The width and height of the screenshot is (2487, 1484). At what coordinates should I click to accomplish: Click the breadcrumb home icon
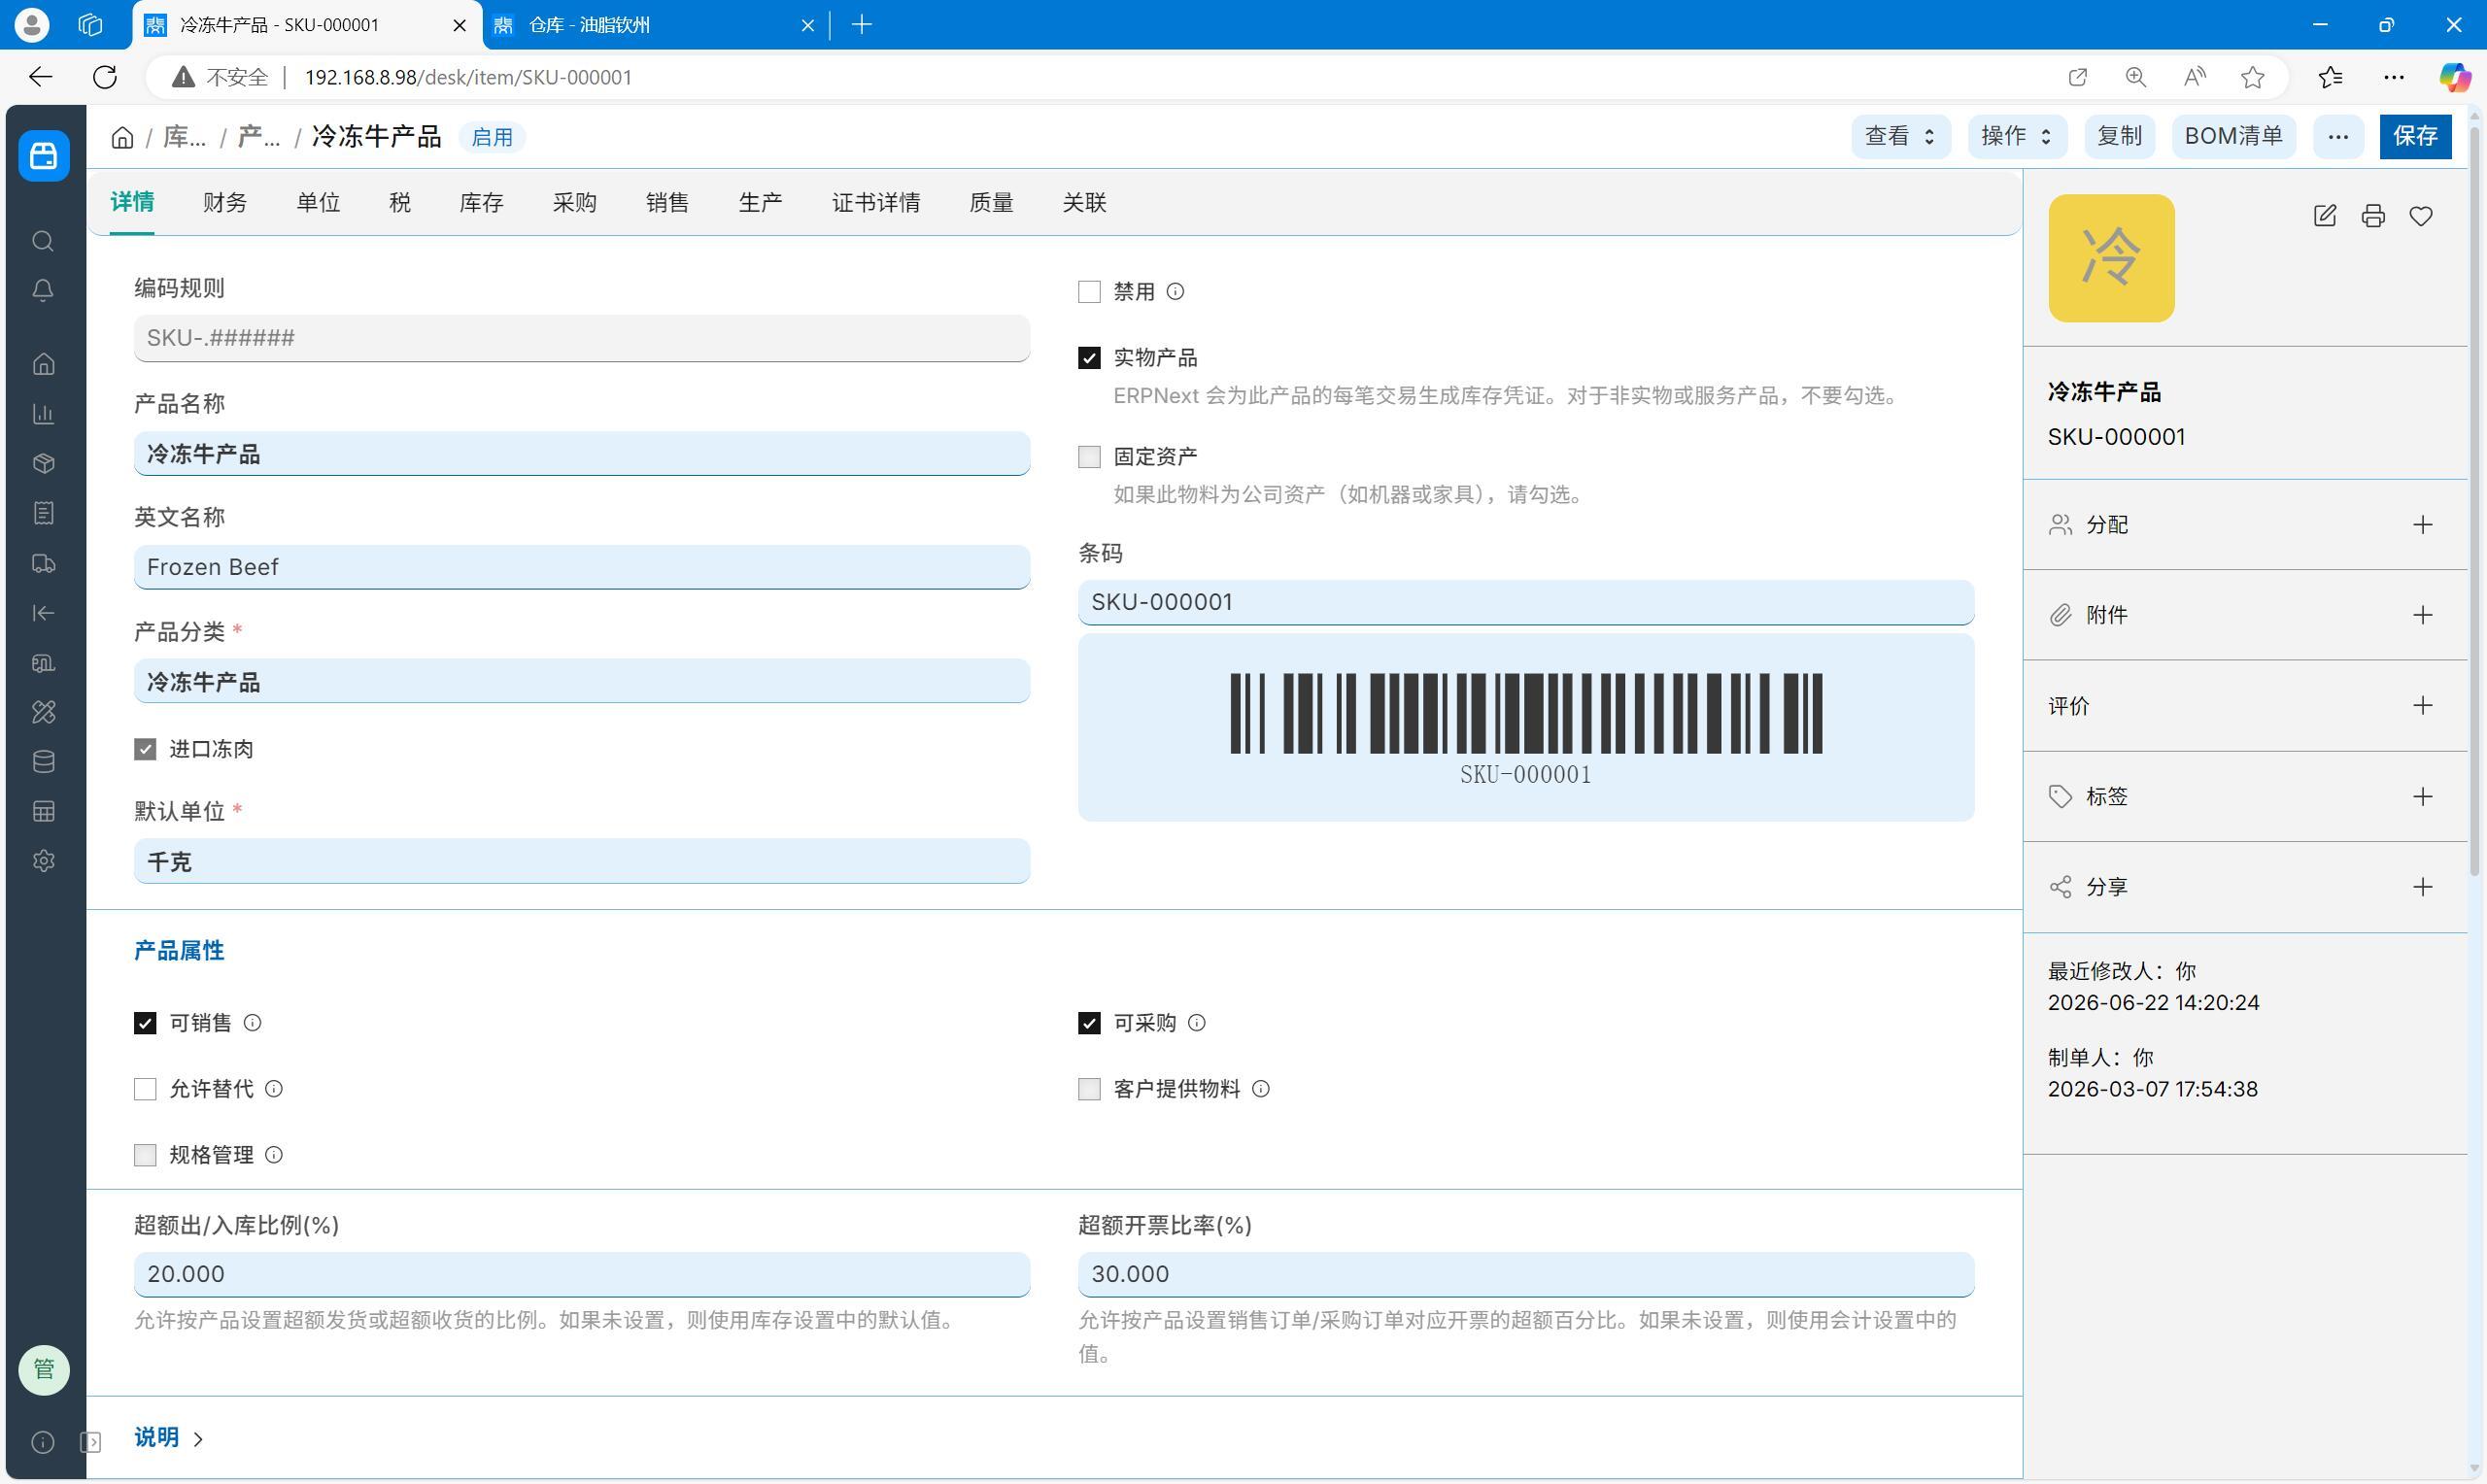(x=122, y=137)
